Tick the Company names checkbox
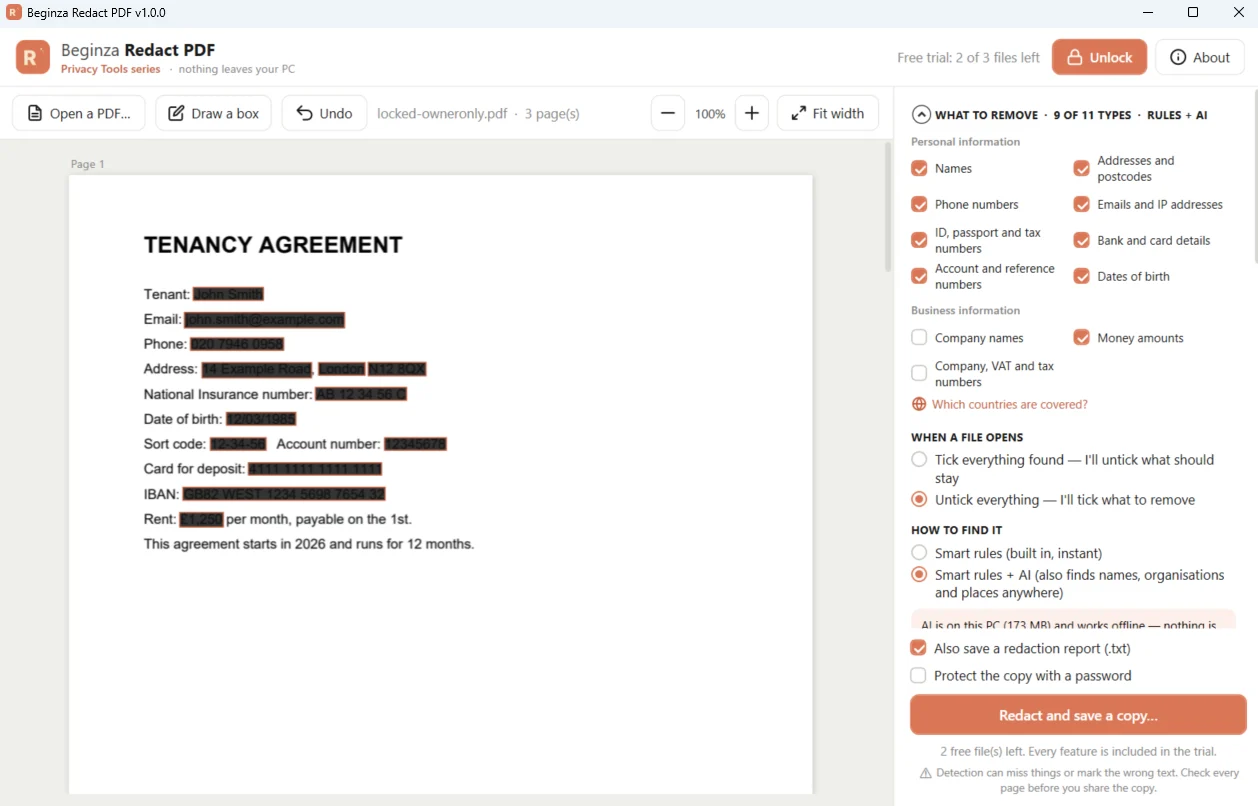 click(919, 338)
